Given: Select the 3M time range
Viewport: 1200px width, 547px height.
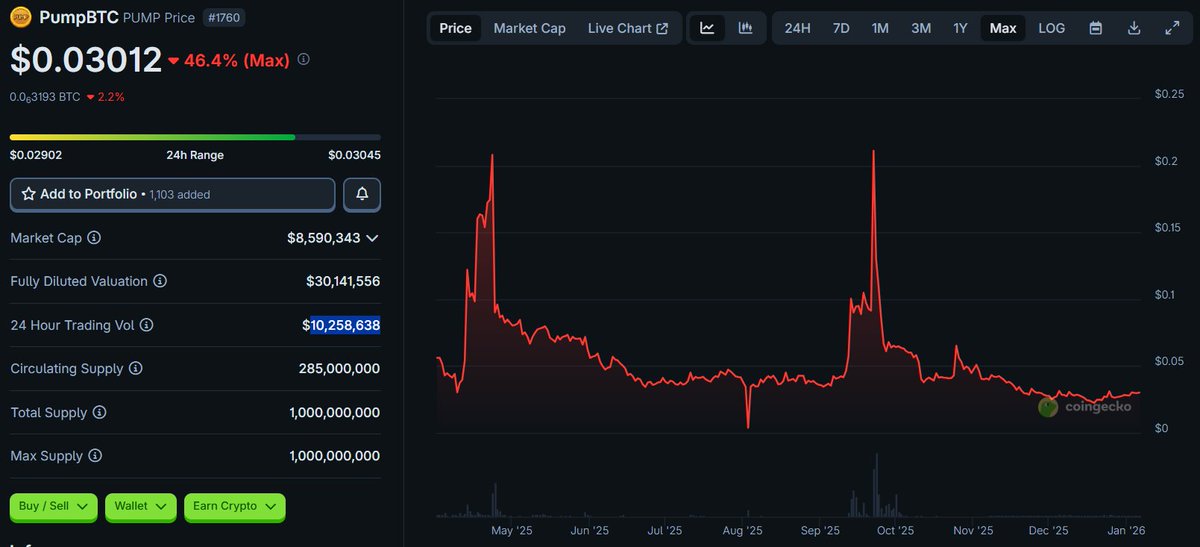Looking at the screenshot, I should pyautogui.click(x=921, y=28).
